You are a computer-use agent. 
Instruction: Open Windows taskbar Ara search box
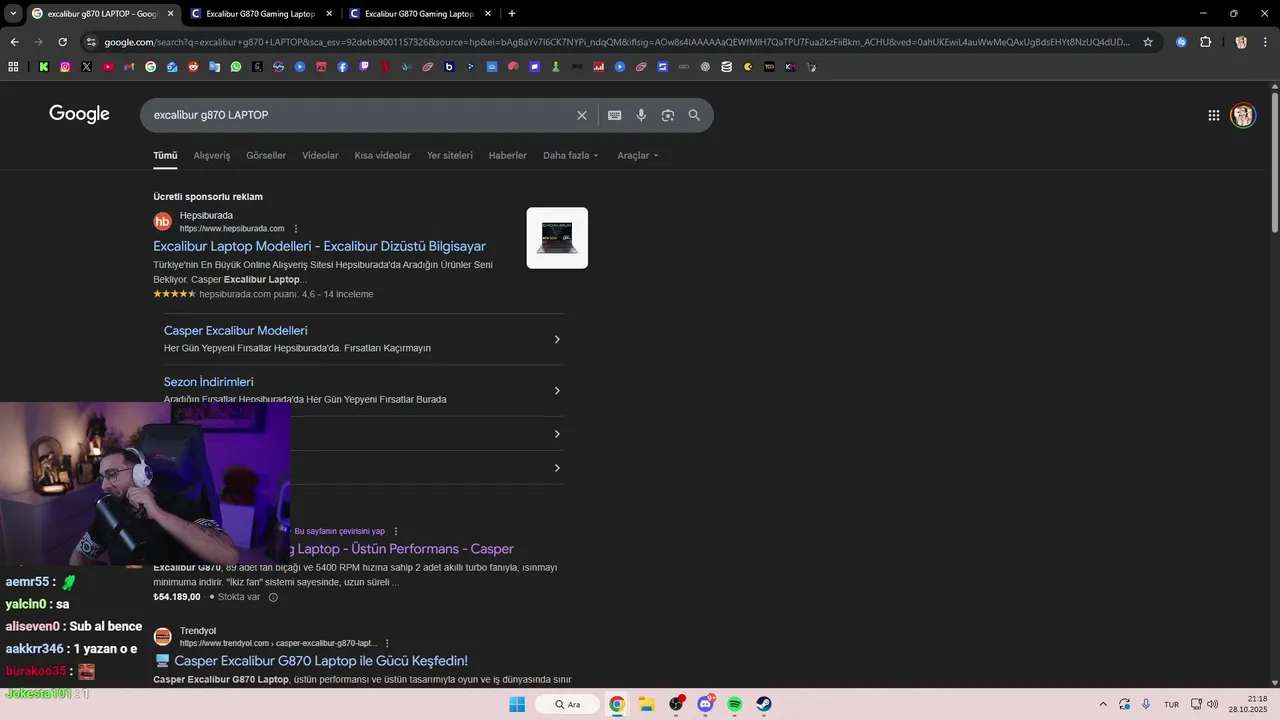tap(567, 704)
